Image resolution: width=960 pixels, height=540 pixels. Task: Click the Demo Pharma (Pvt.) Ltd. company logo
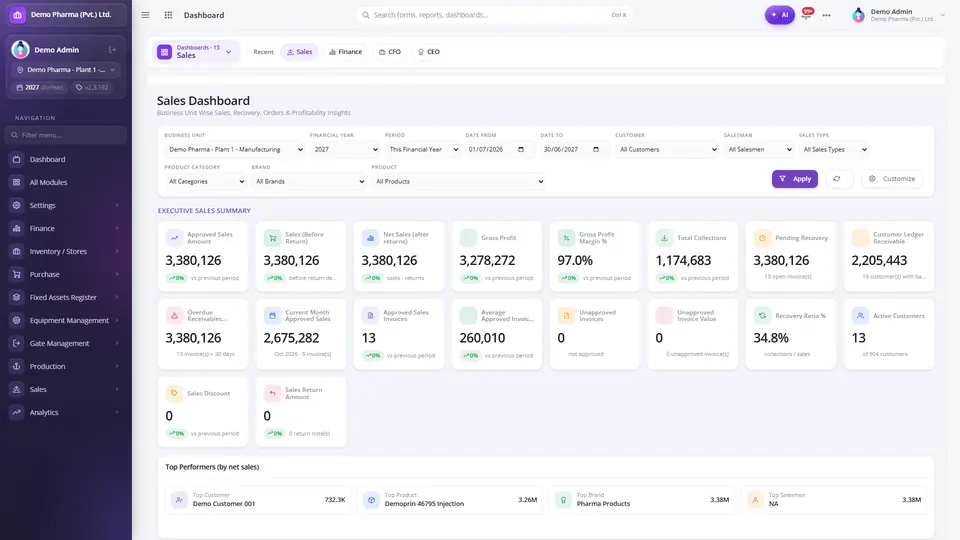point(17,15)
